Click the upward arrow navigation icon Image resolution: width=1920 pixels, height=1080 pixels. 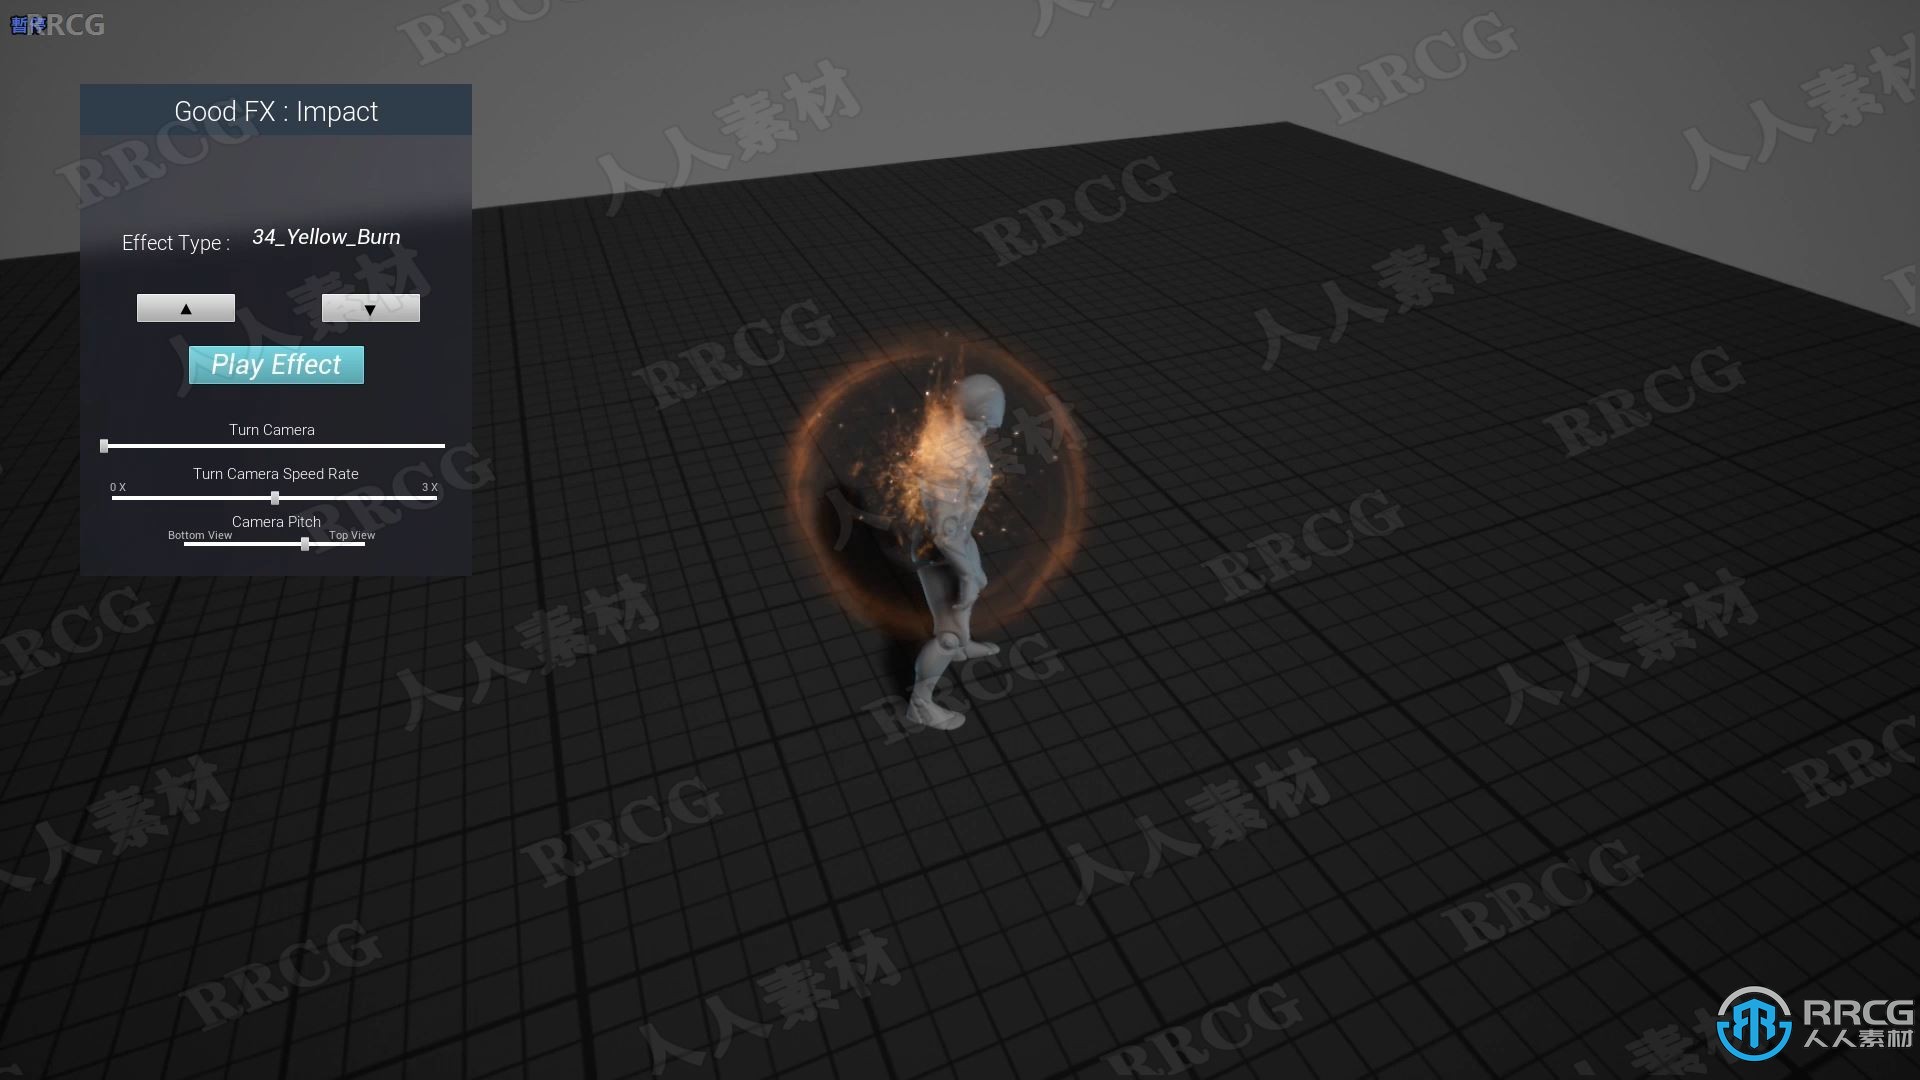[185, 307]
